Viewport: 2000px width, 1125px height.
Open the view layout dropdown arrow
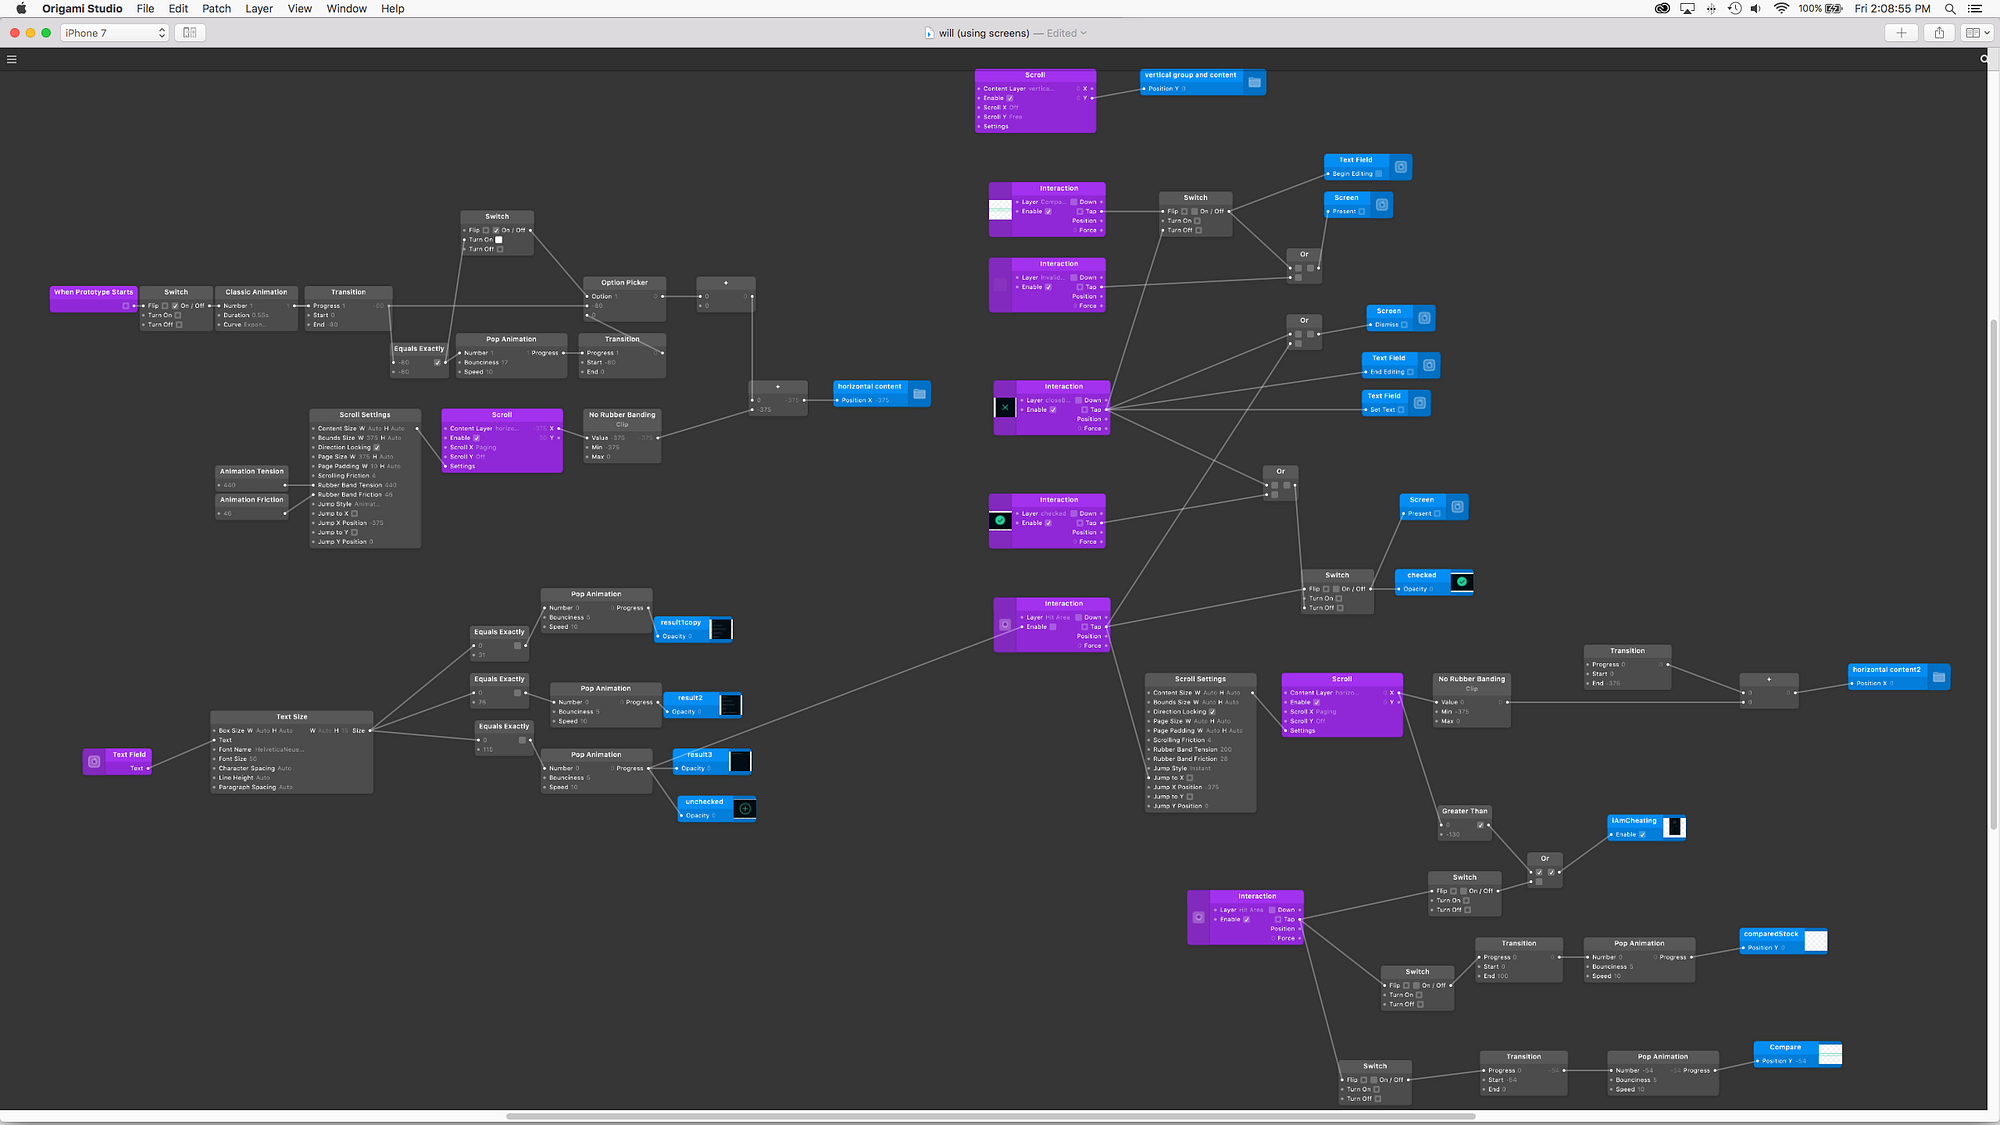click(x=1987, y=33)
